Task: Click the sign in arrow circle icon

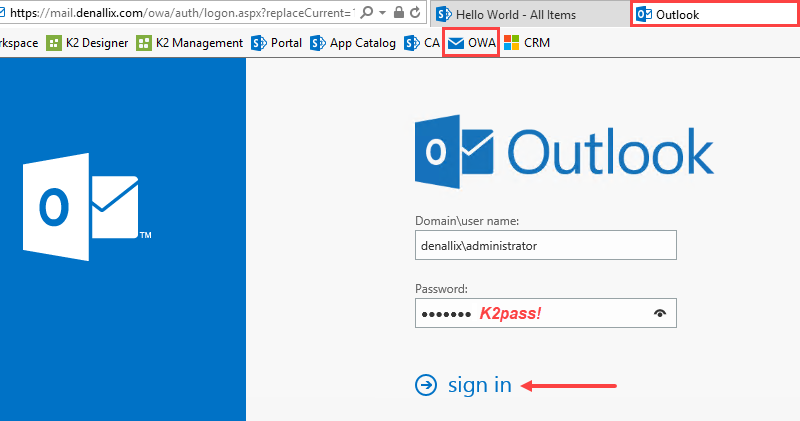Action: [x=426, y=385]
